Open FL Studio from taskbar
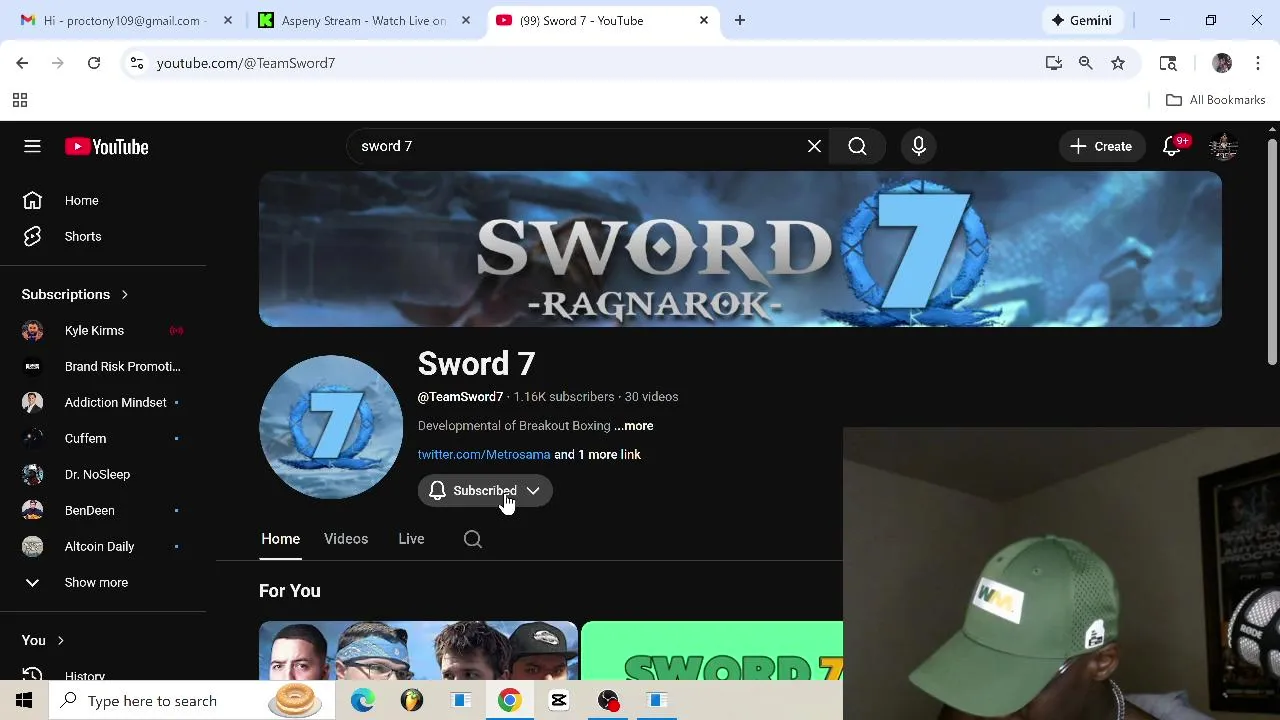 [x=411, y=701]
